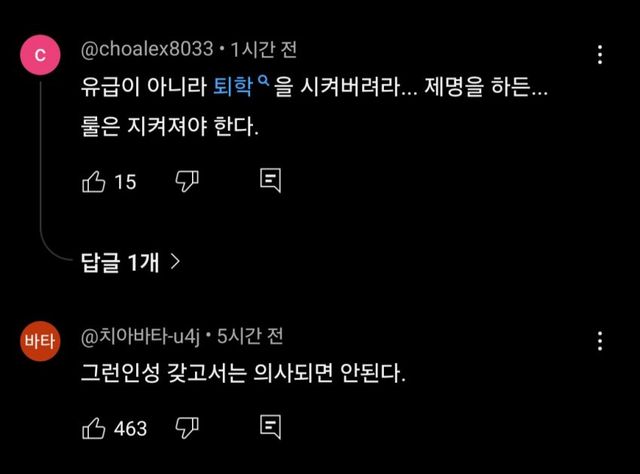640x474 pixels.
Task: Click the chevron next to 답글 1개
Action: (176, 262)
